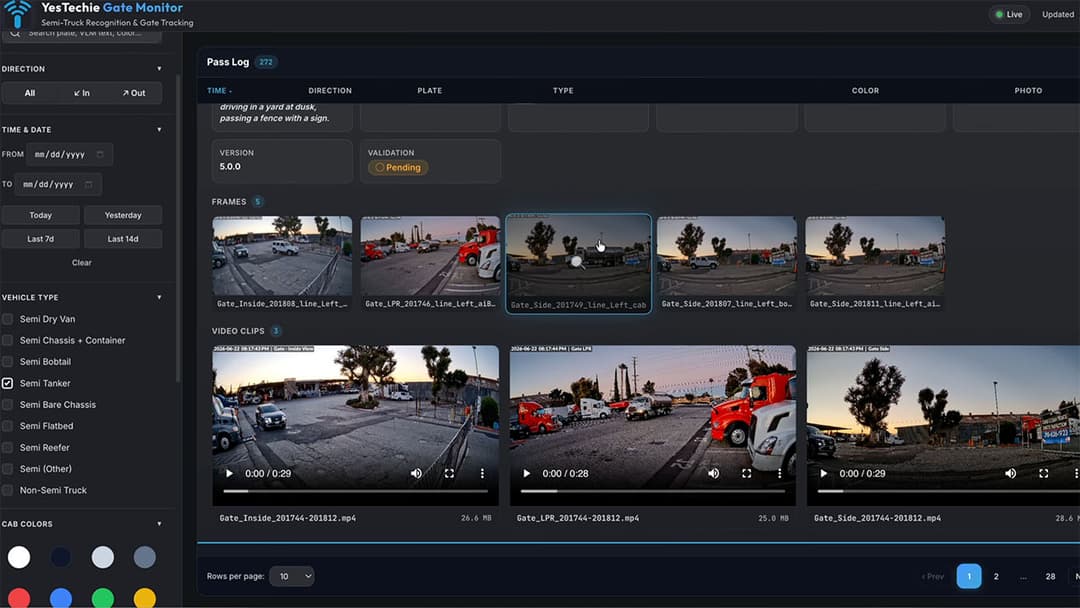Open the TO date calendar picker icon
The width and height of the screenshot is (1080, 608).
click(x=88, y=185)
